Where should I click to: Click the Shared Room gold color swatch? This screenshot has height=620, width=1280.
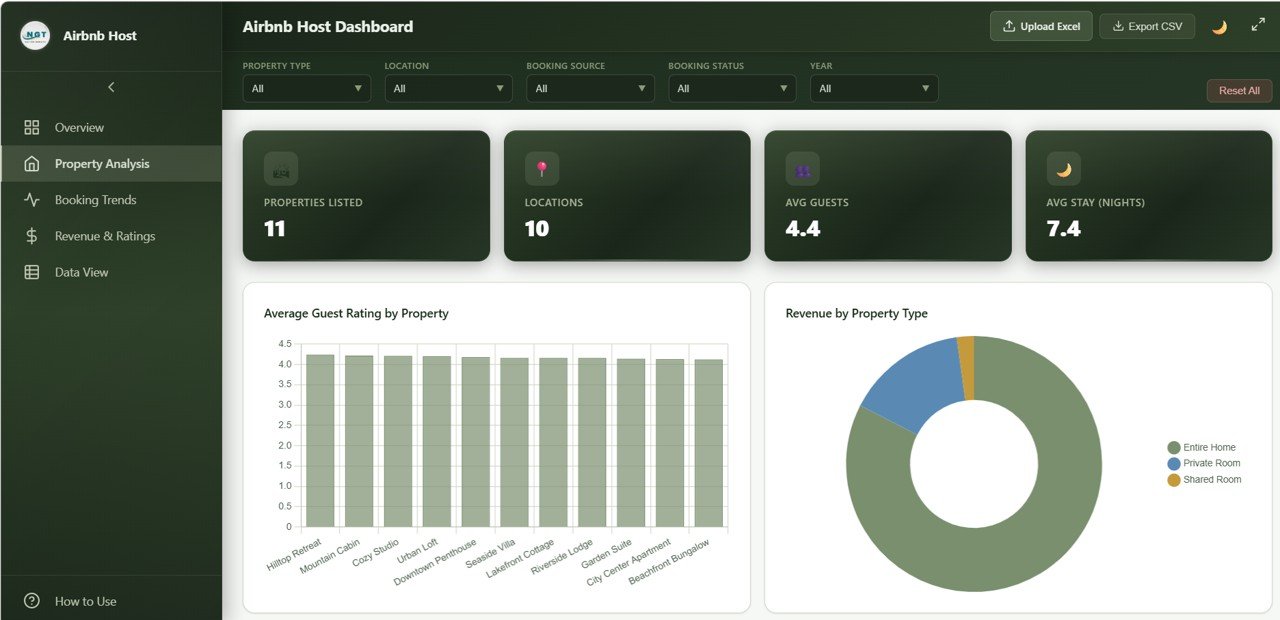click(x=1173, y=480)
